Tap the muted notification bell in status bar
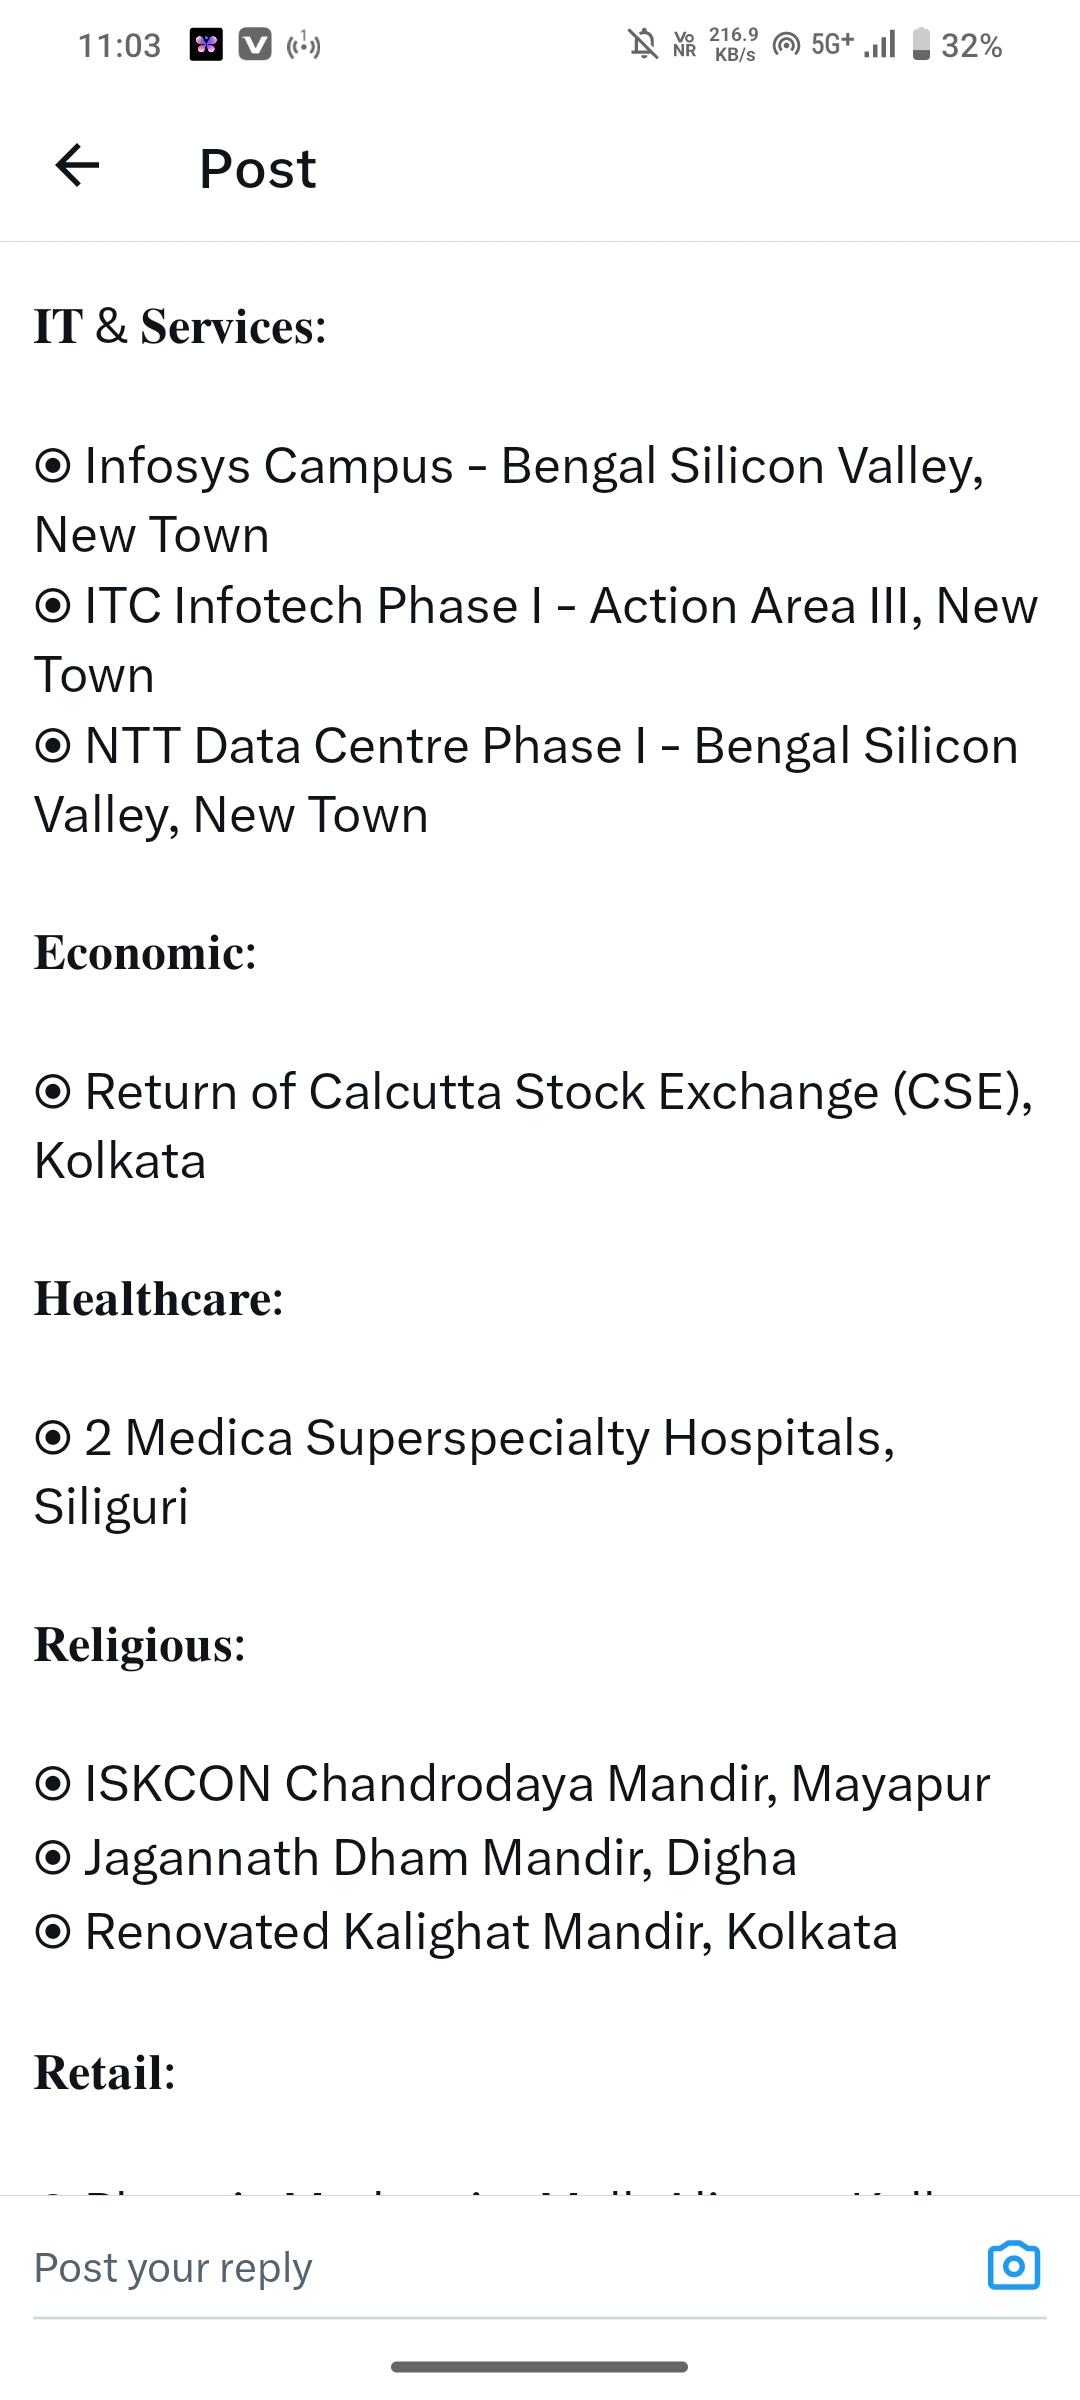Viewport: 1080px width, 2400px height. pyautogui.click(x=643, y=45)
